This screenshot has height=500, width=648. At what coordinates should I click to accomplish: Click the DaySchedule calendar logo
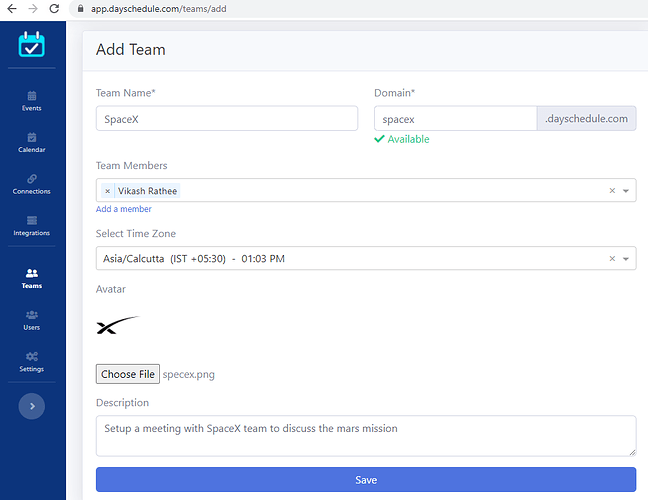point(31,44)
